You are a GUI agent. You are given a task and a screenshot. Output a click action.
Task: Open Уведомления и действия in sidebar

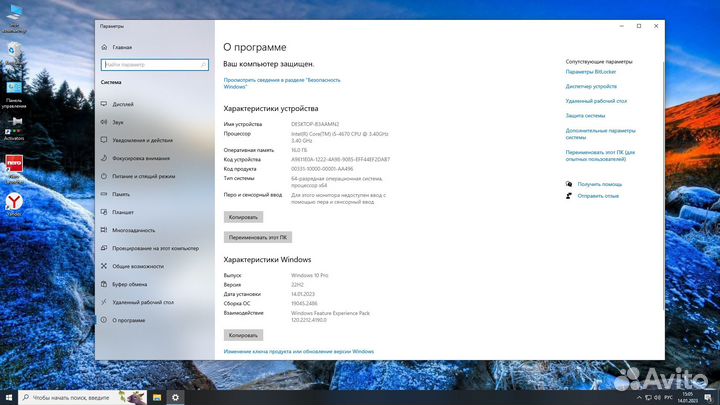[x=154, y=140]
